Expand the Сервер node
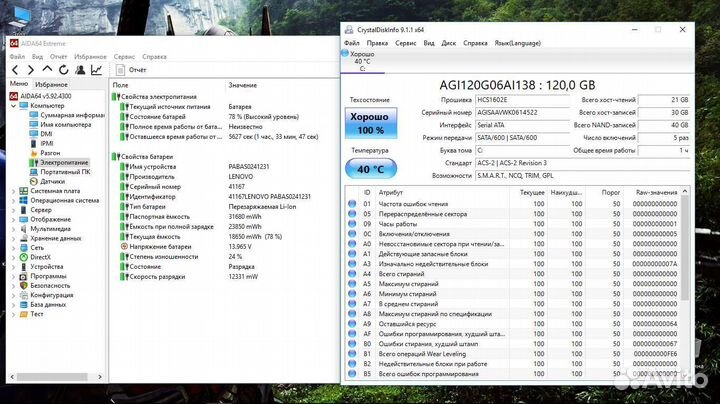This screenshot has width=720, height=404. (x=13, y=210)
